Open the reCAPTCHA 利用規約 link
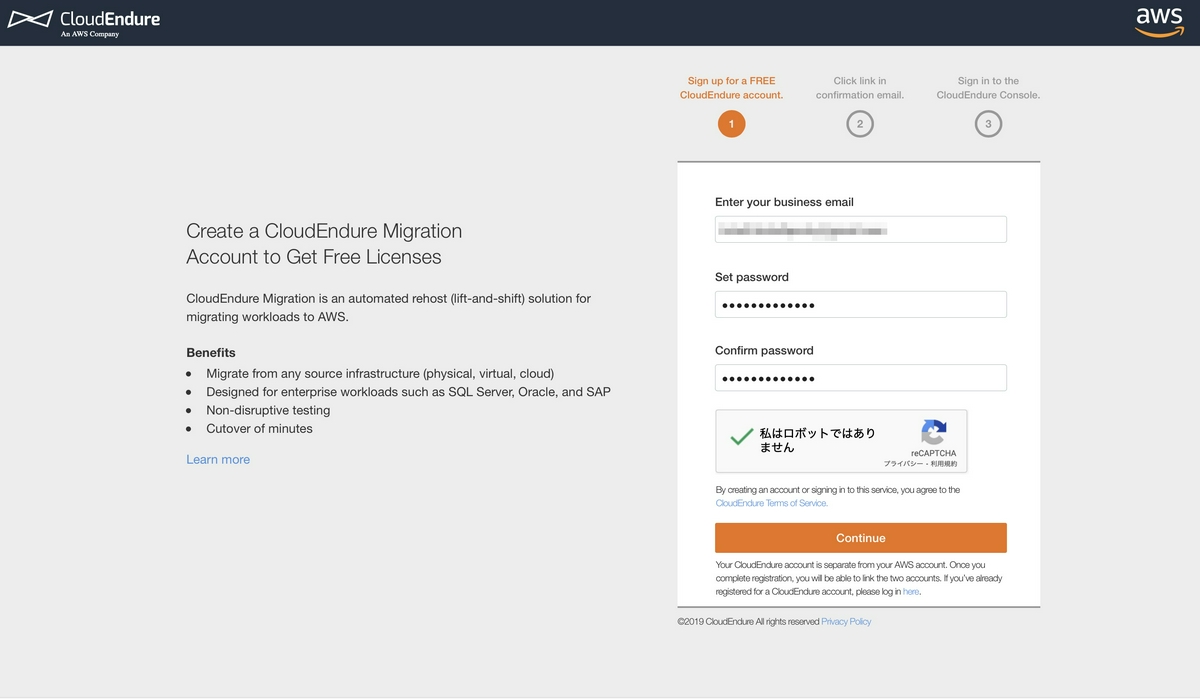The width and height of the screenshot is (1200, 699). [x=944, y=464]
